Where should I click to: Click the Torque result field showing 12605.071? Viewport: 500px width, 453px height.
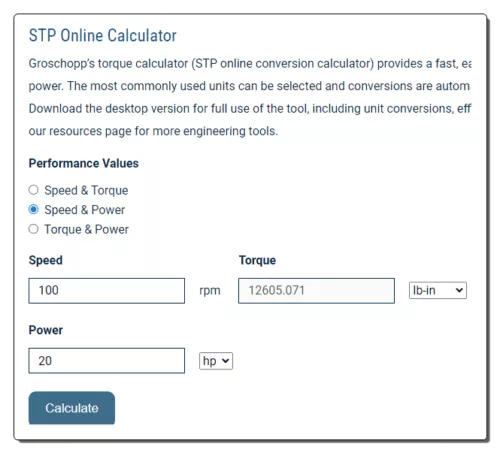pos(316,291)
